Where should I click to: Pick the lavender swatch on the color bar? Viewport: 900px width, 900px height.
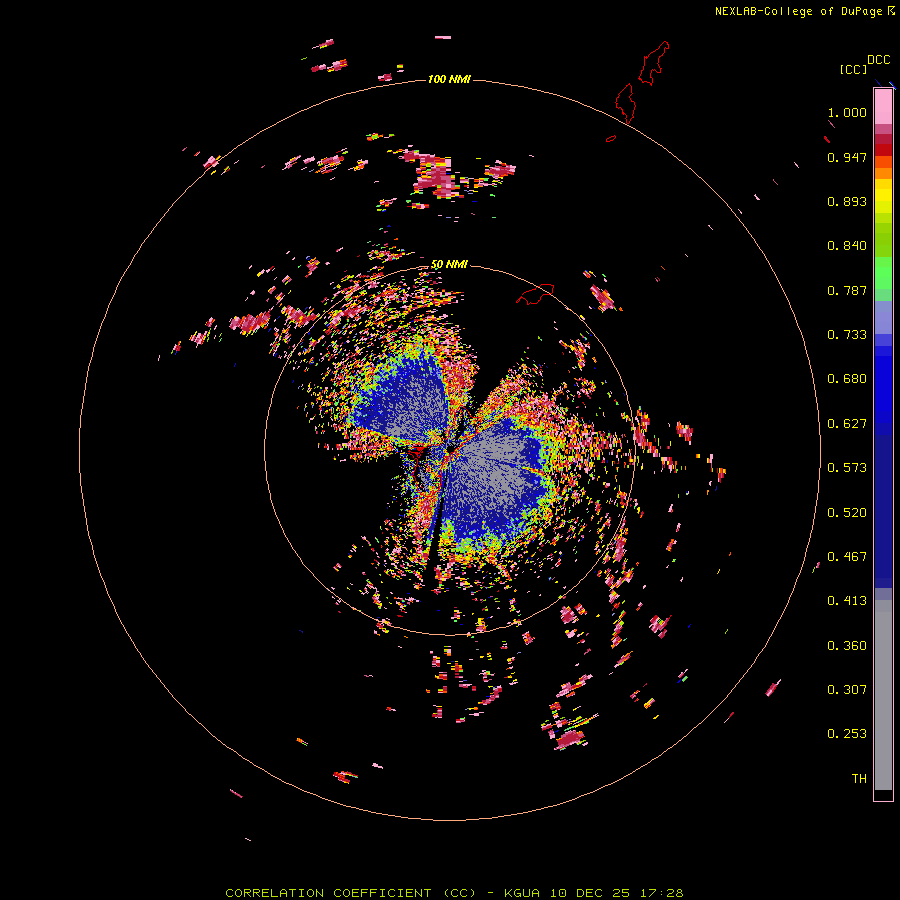pos(883,317)
